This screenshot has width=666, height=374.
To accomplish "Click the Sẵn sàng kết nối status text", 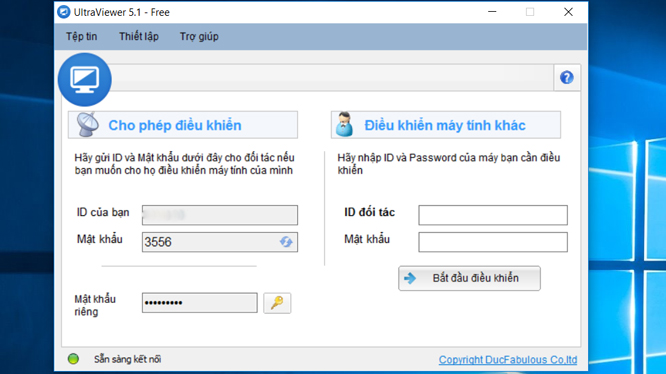I will 127,359.
